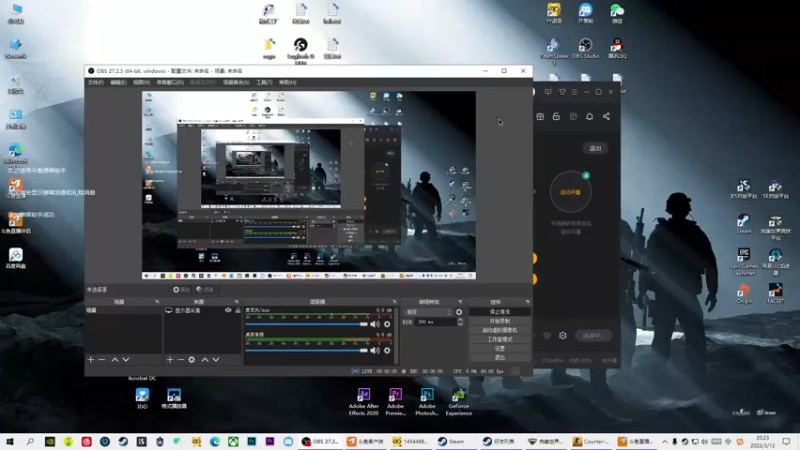Click the OBS preview canvas thumbnail
This screenshot has height=450, width=800.
coord(309,185)
